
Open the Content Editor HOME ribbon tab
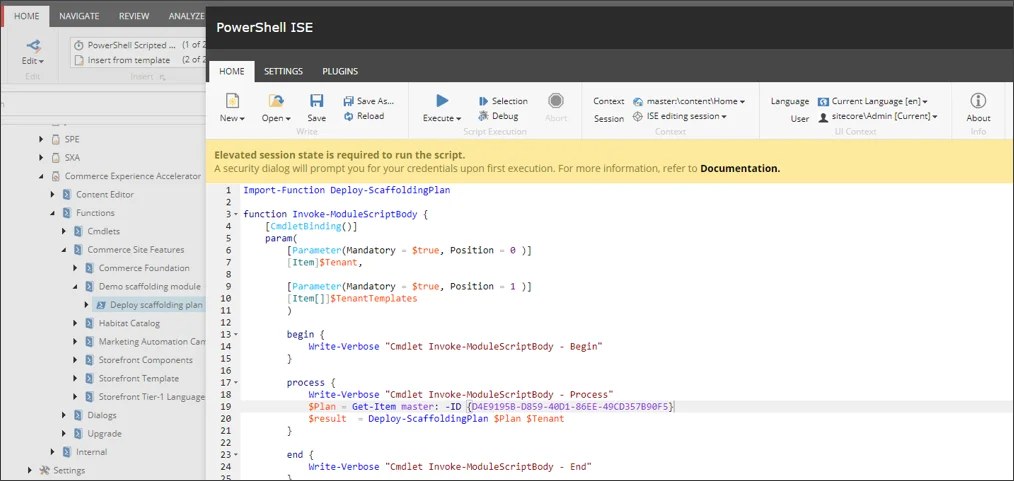[27, 16]
